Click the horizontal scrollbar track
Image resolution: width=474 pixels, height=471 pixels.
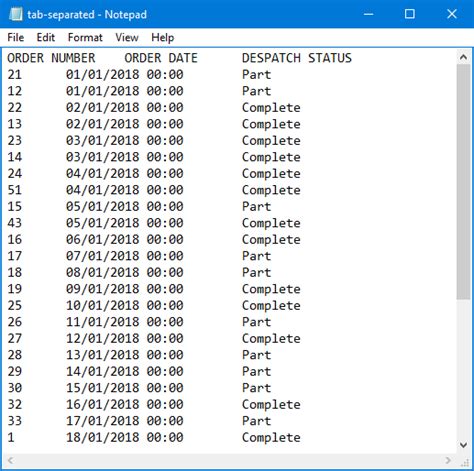pyautogui.click(x=230, y=460)
